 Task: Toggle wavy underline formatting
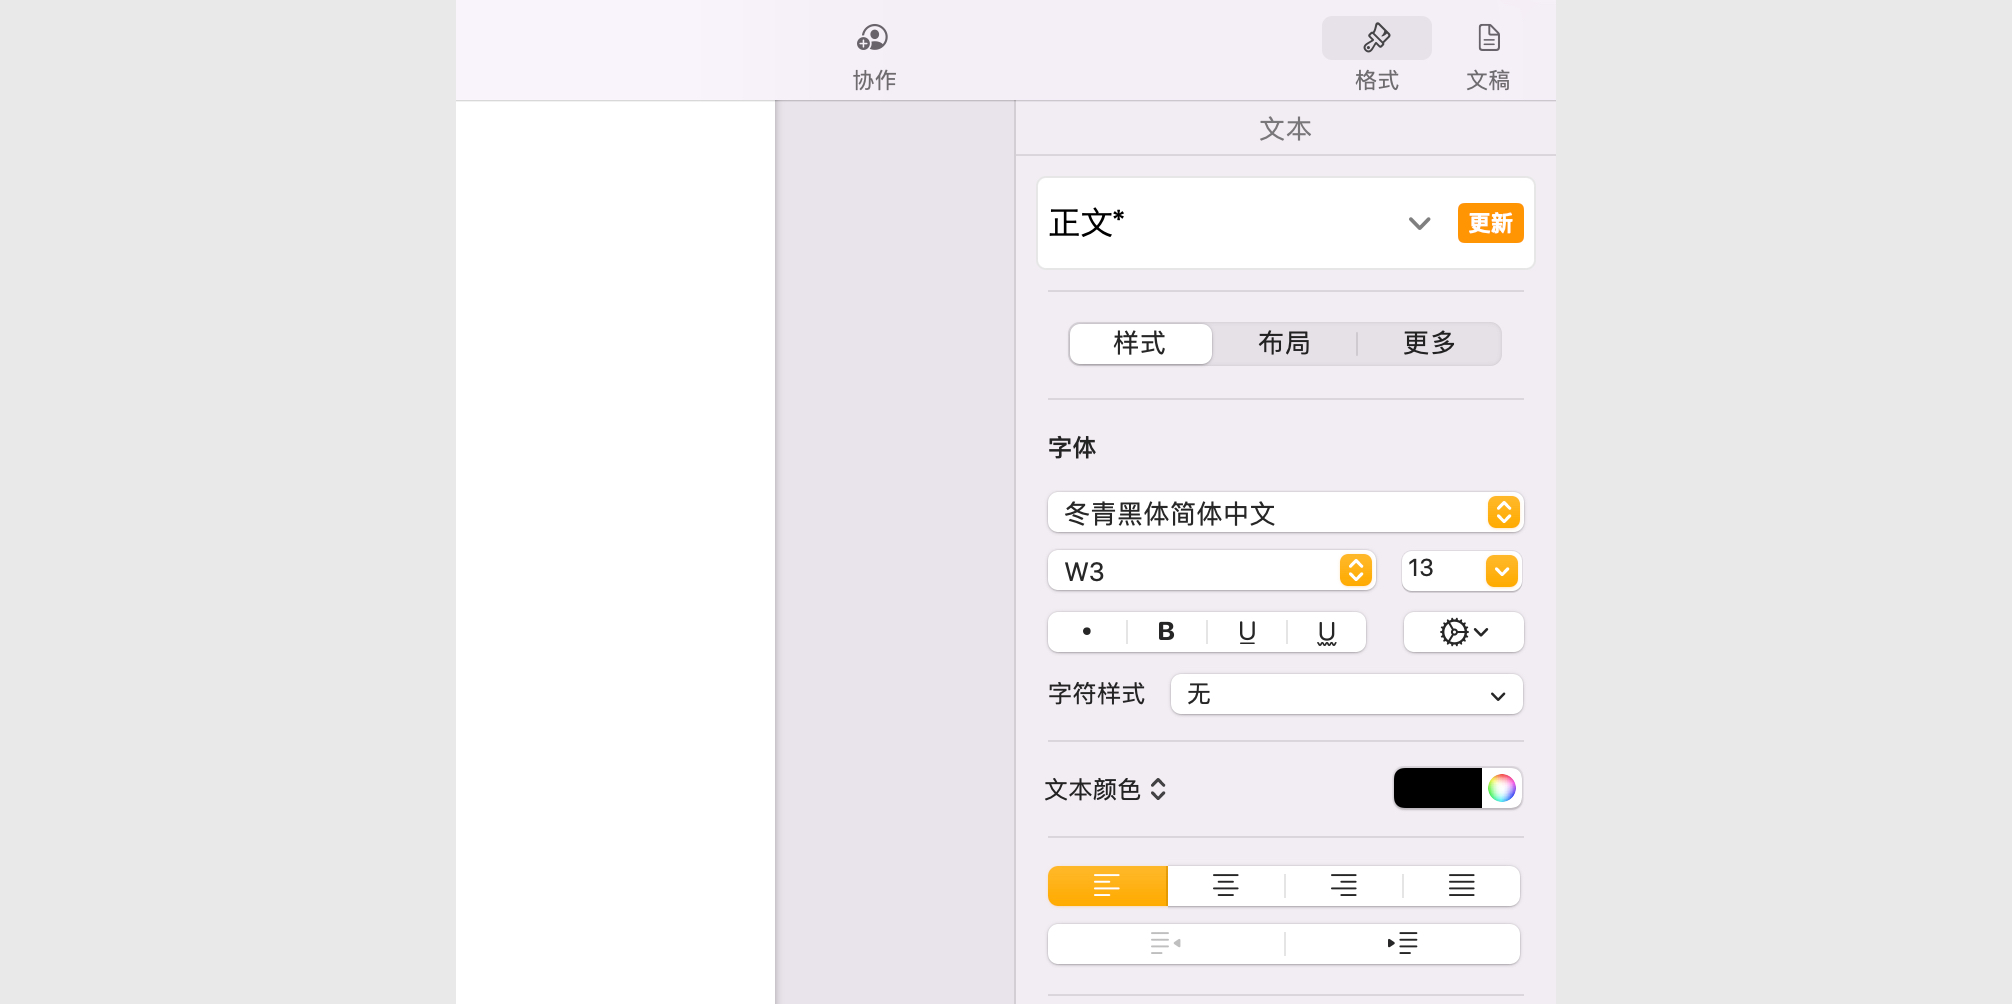1327,632
